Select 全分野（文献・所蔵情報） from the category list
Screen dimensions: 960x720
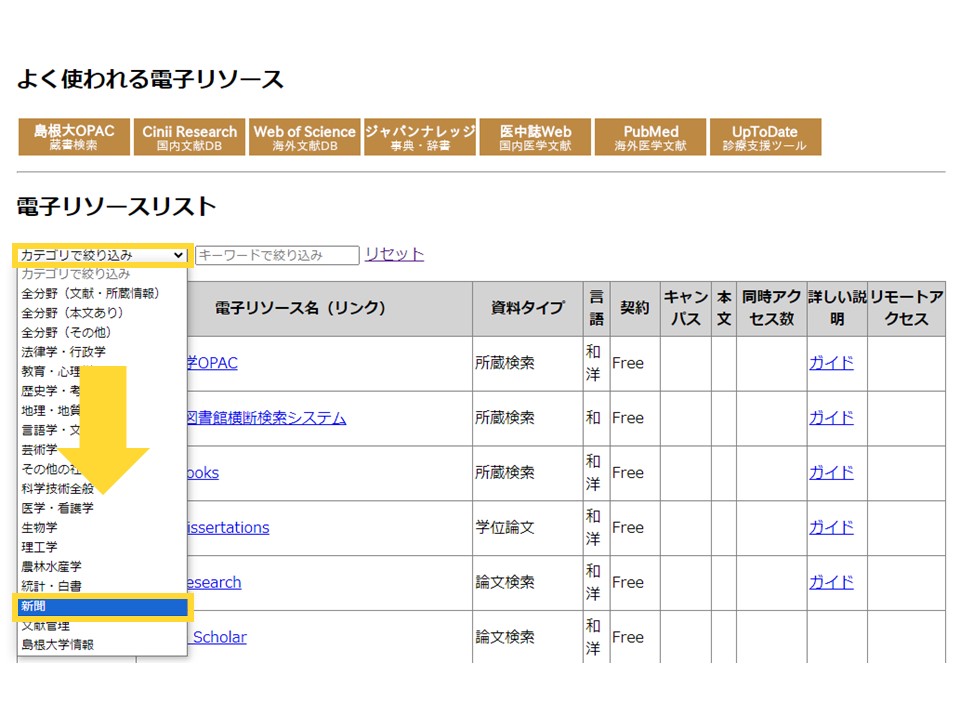click(102, 293)
